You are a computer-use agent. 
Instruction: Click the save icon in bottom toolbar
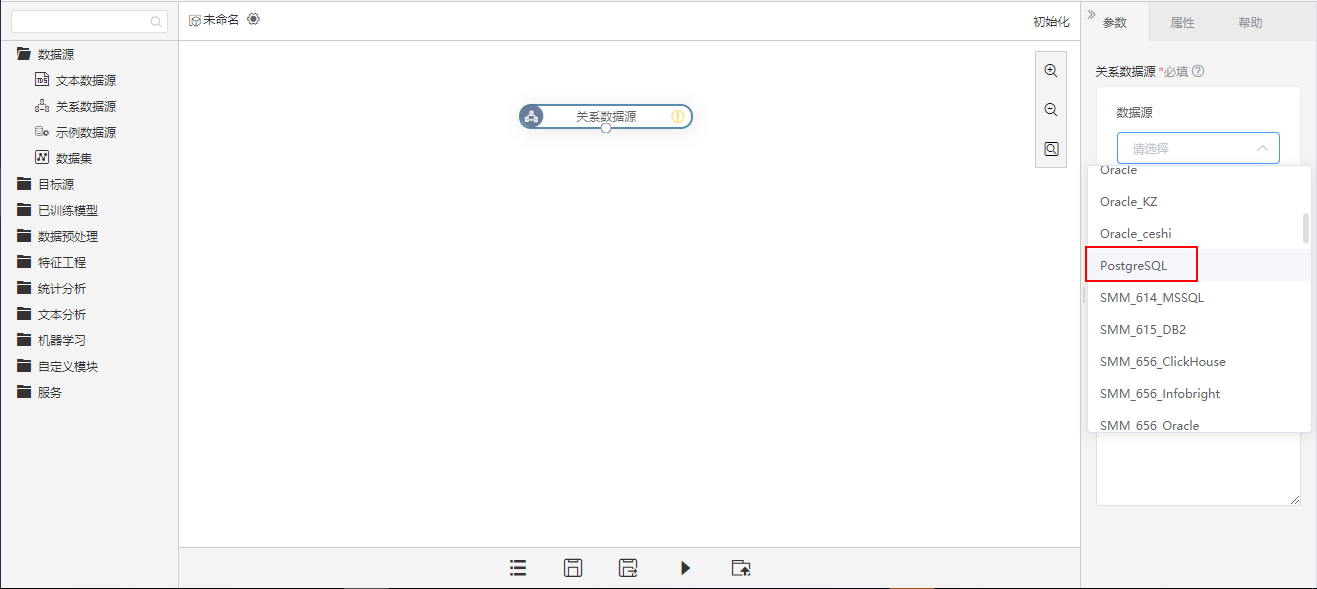pyautogui.click(x=573, y=568)
